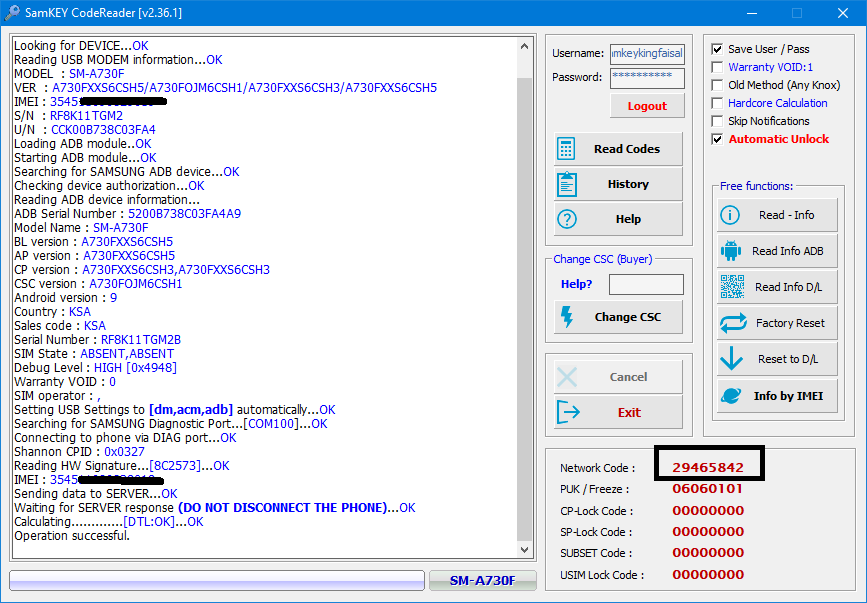Click the globe icon on Info by IMEI
The image size is (867, 603).
tap(731, 396)
